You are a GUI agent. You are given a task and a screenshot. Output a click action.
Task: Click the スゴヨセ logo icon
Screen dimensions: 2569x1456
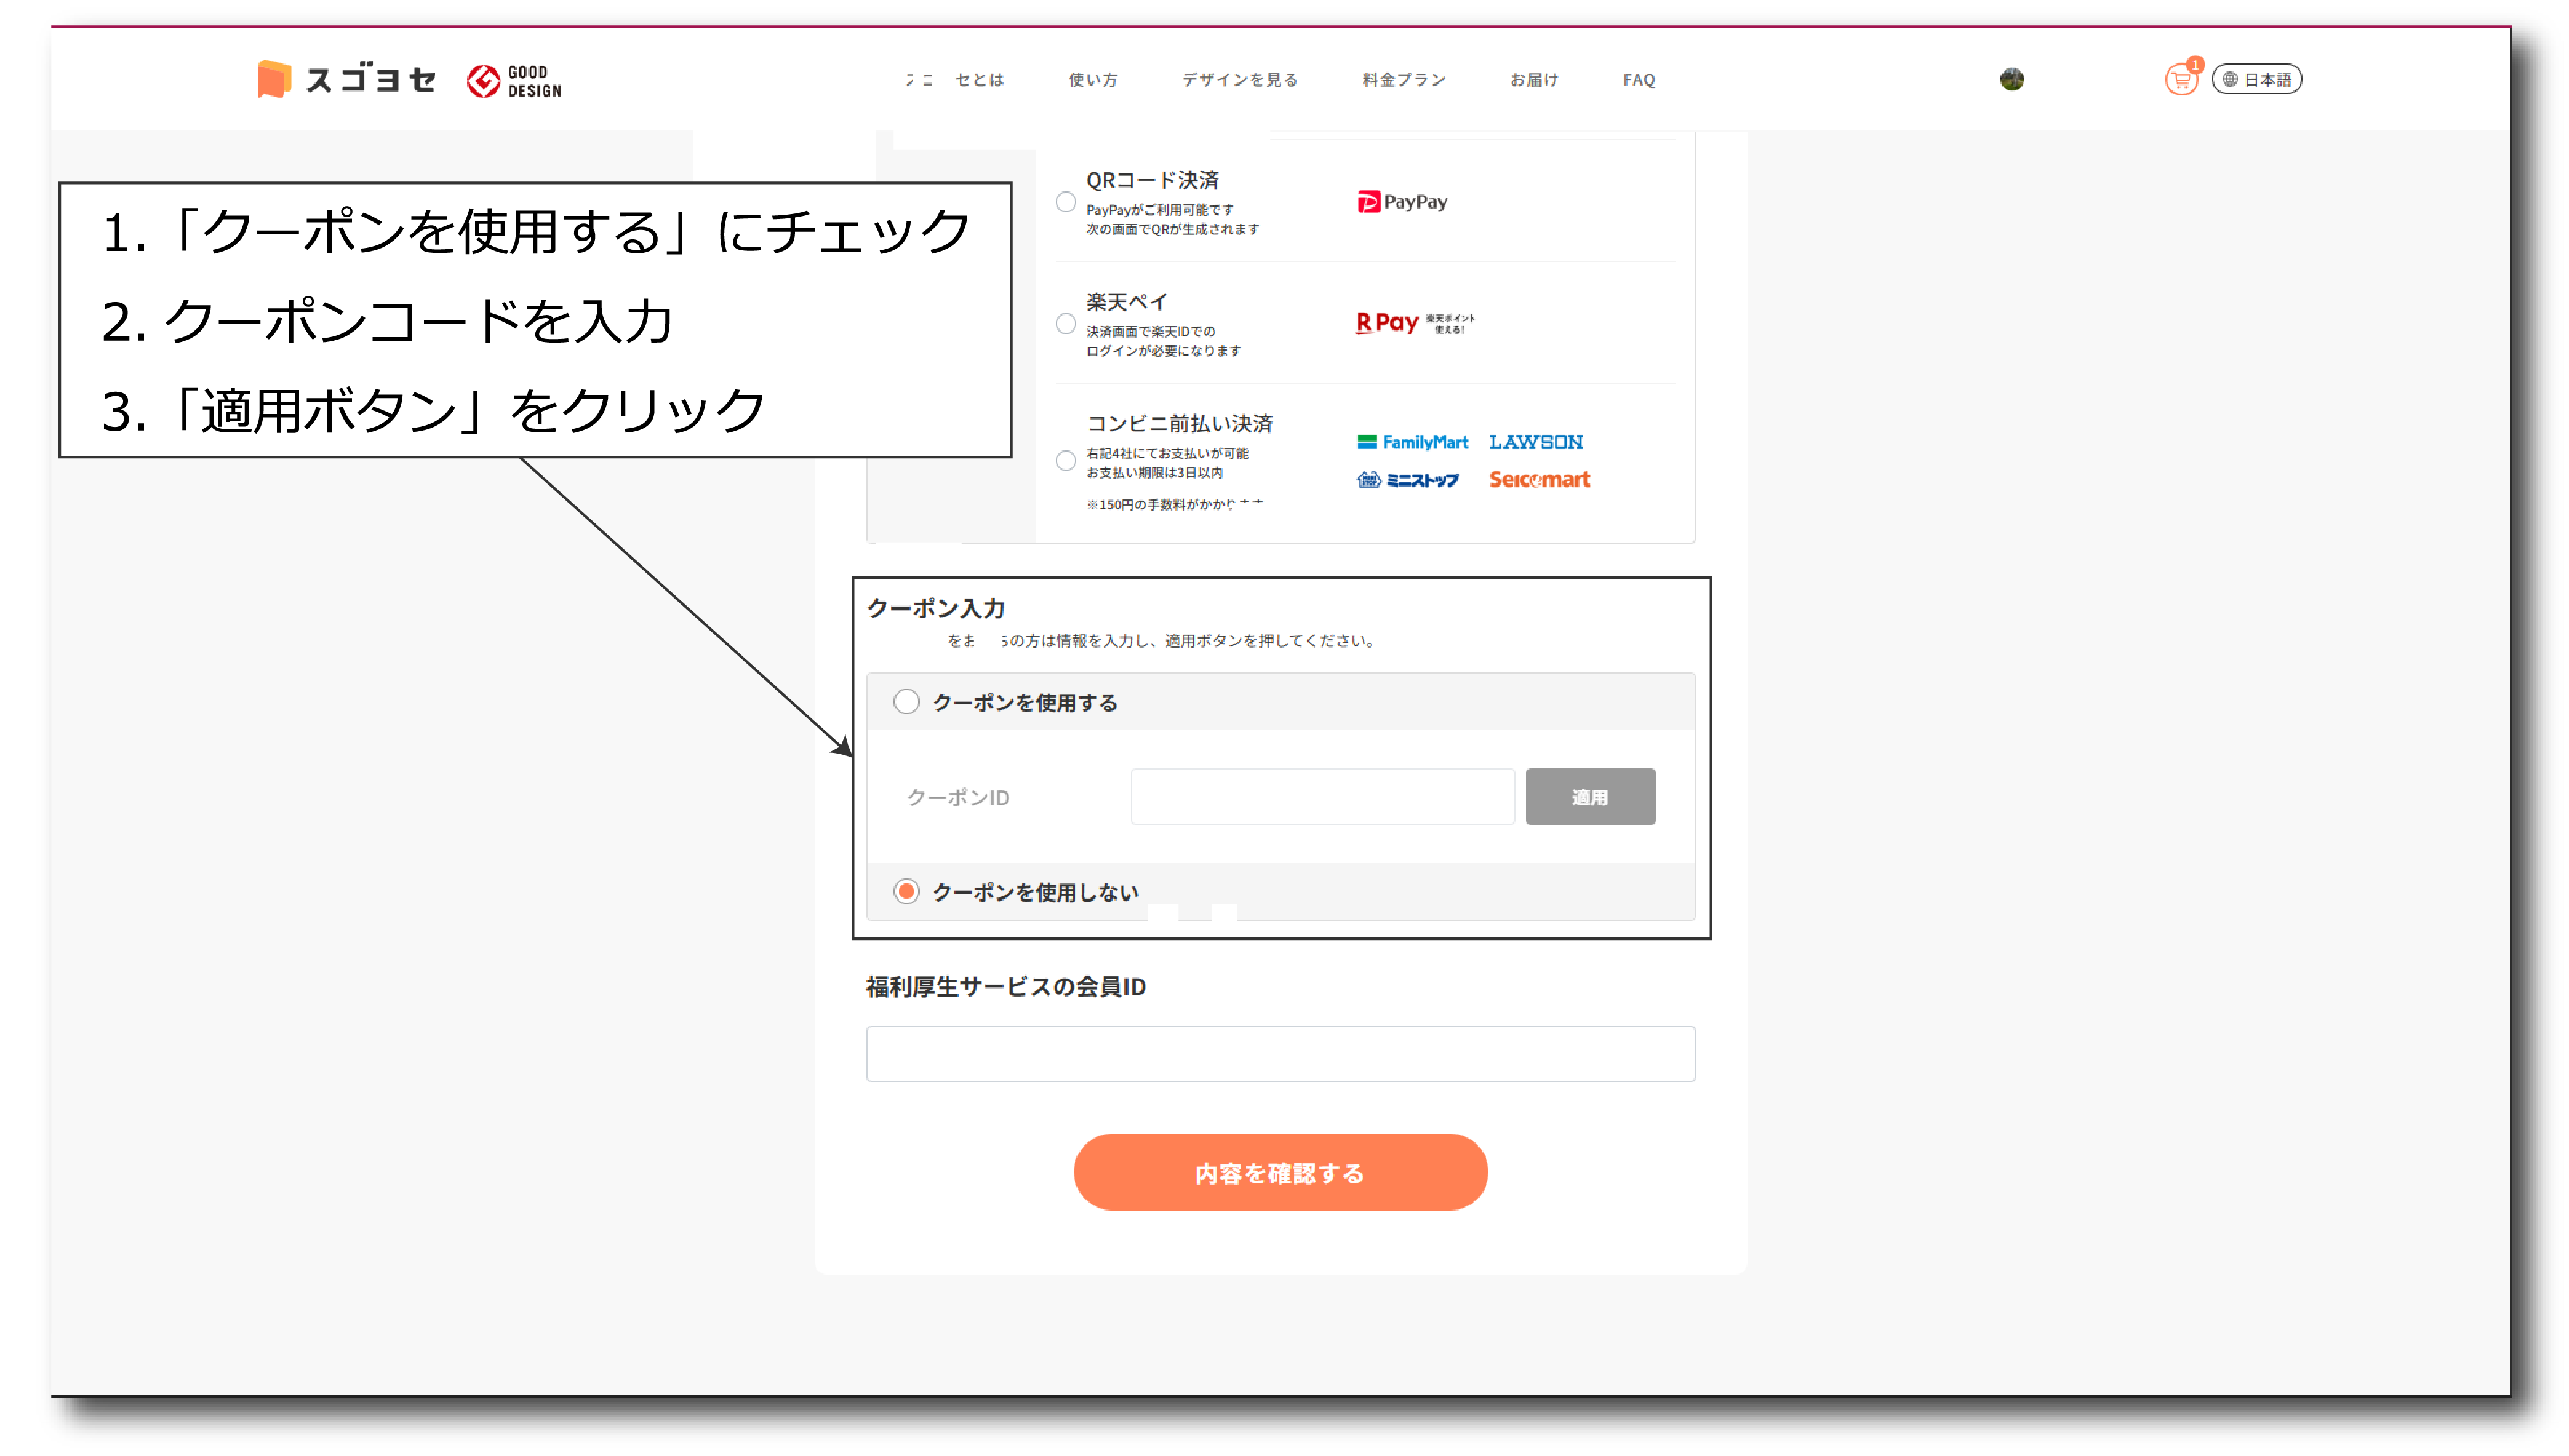pos(273,79)
